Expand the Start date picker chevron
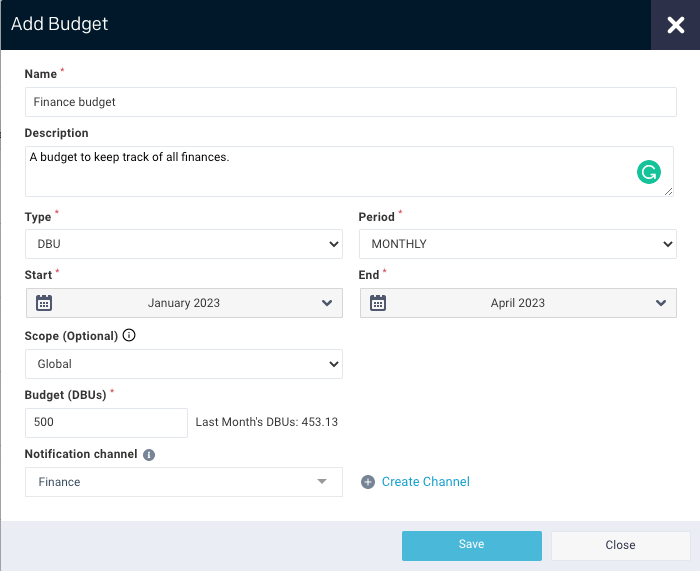The height and width of the screenshot is (571, 700). [327, 303]
